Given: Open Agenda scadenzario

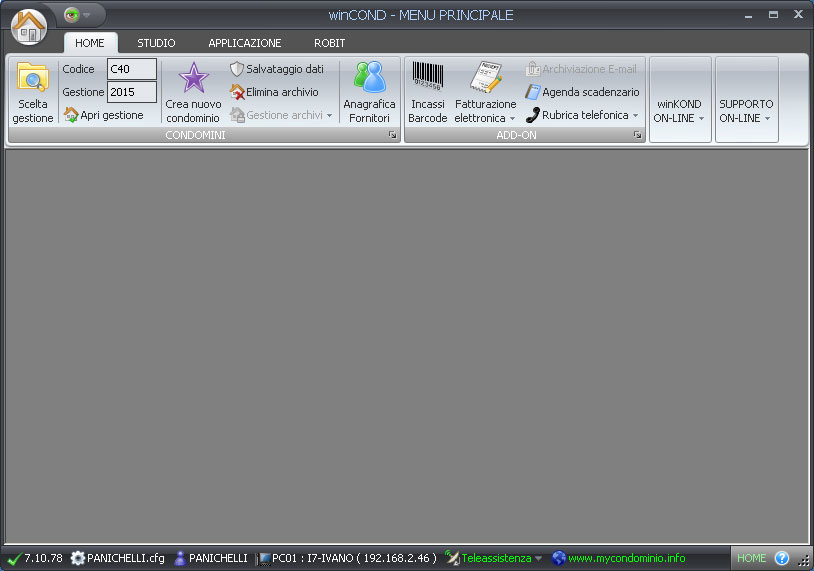Looking at the screenshot, I should [583, 92].
